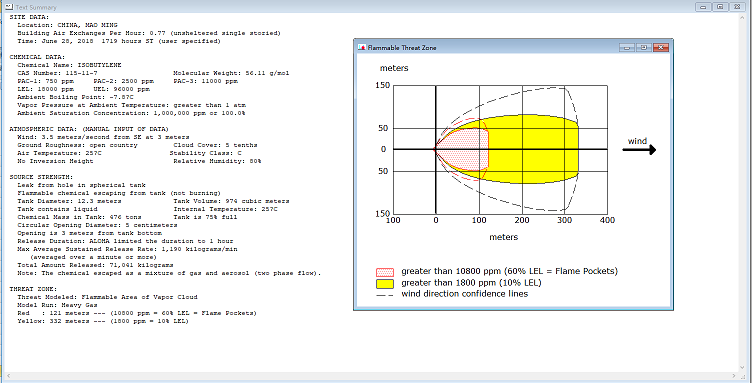
Task: Click the 'Tank Volume: 974 cubic meters' text
Action: click(231, 201)
